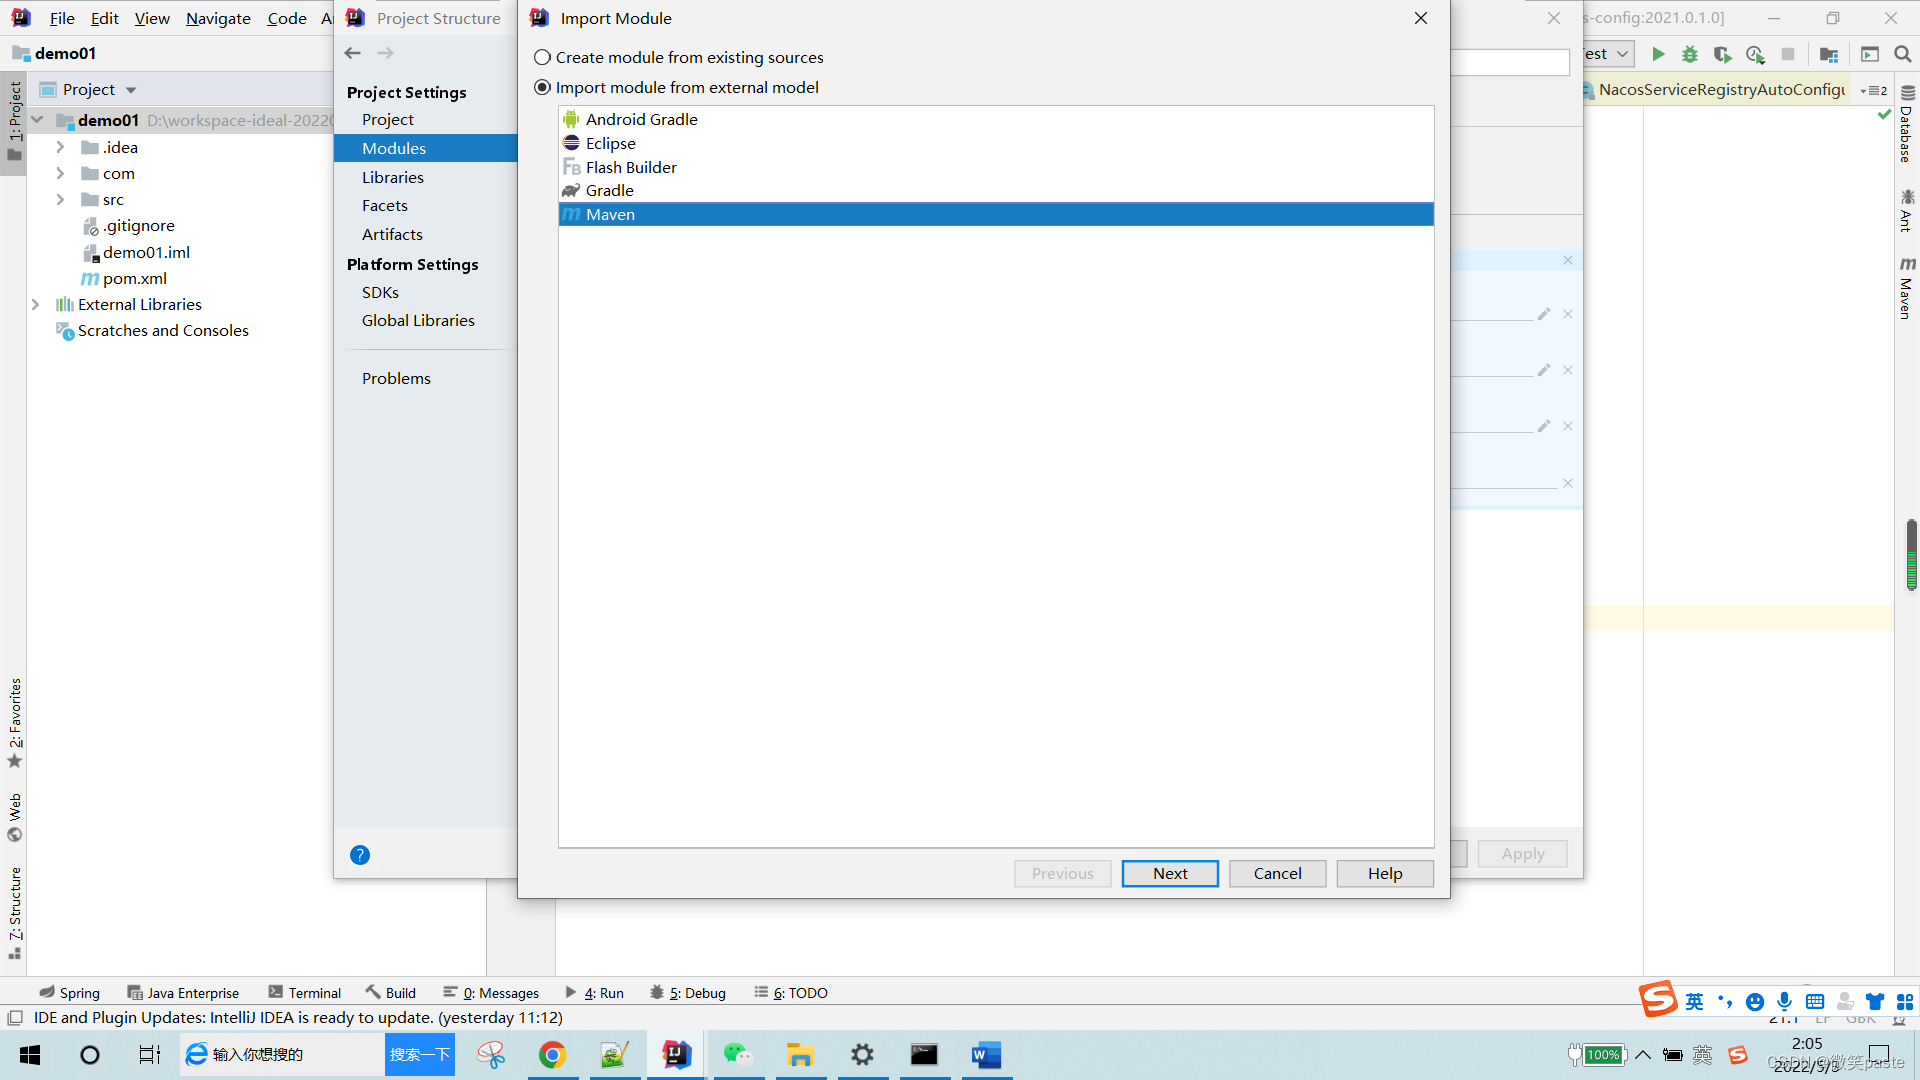1920x1080 pixels.
Task: Open the View menu
Action: click(x=152, y=18)
